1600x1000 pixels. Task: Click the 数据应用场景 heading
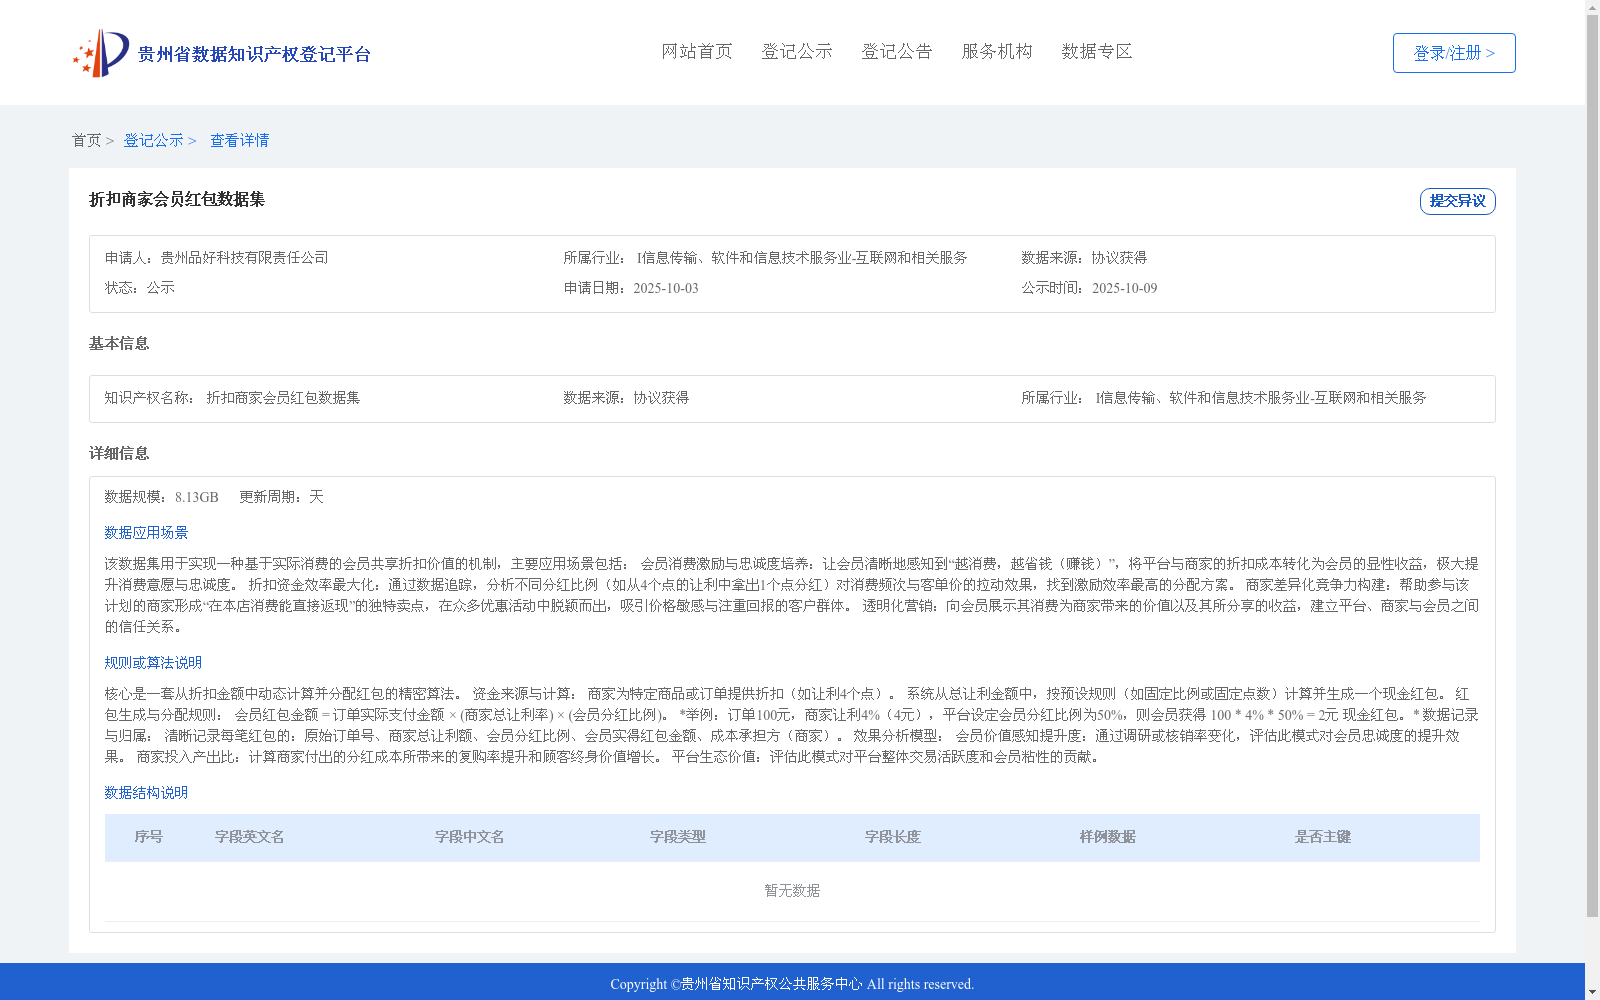(x=146, y=533)
